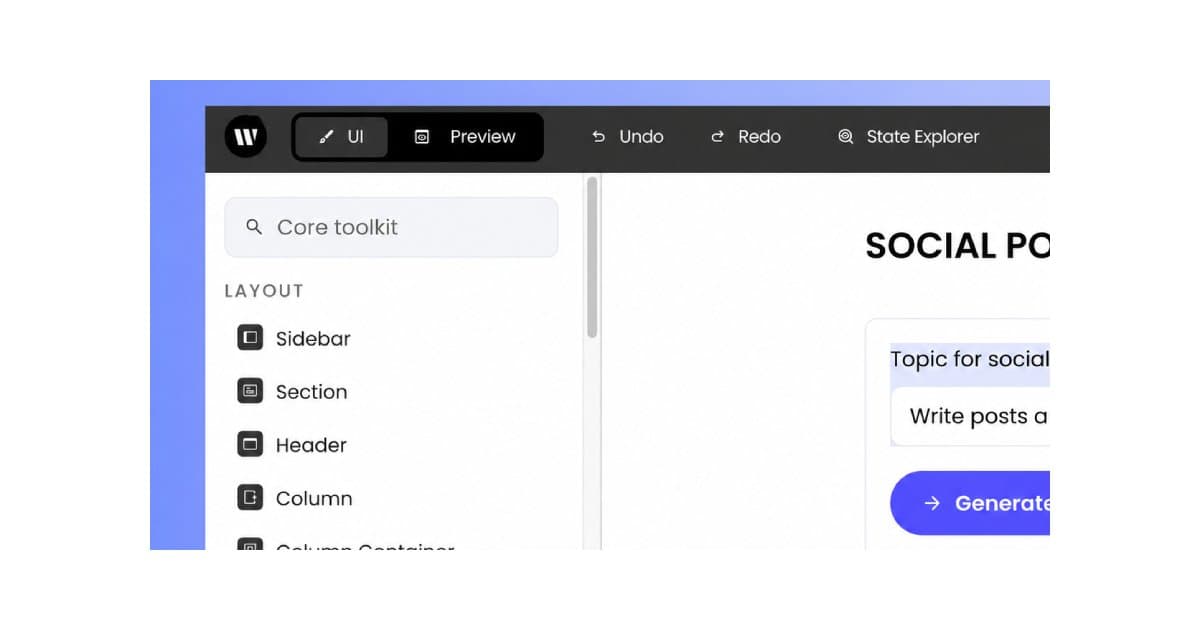Viewport: 1200px width, 630px height.
Task: Select the Column component icon
Action: click(250, 497)
